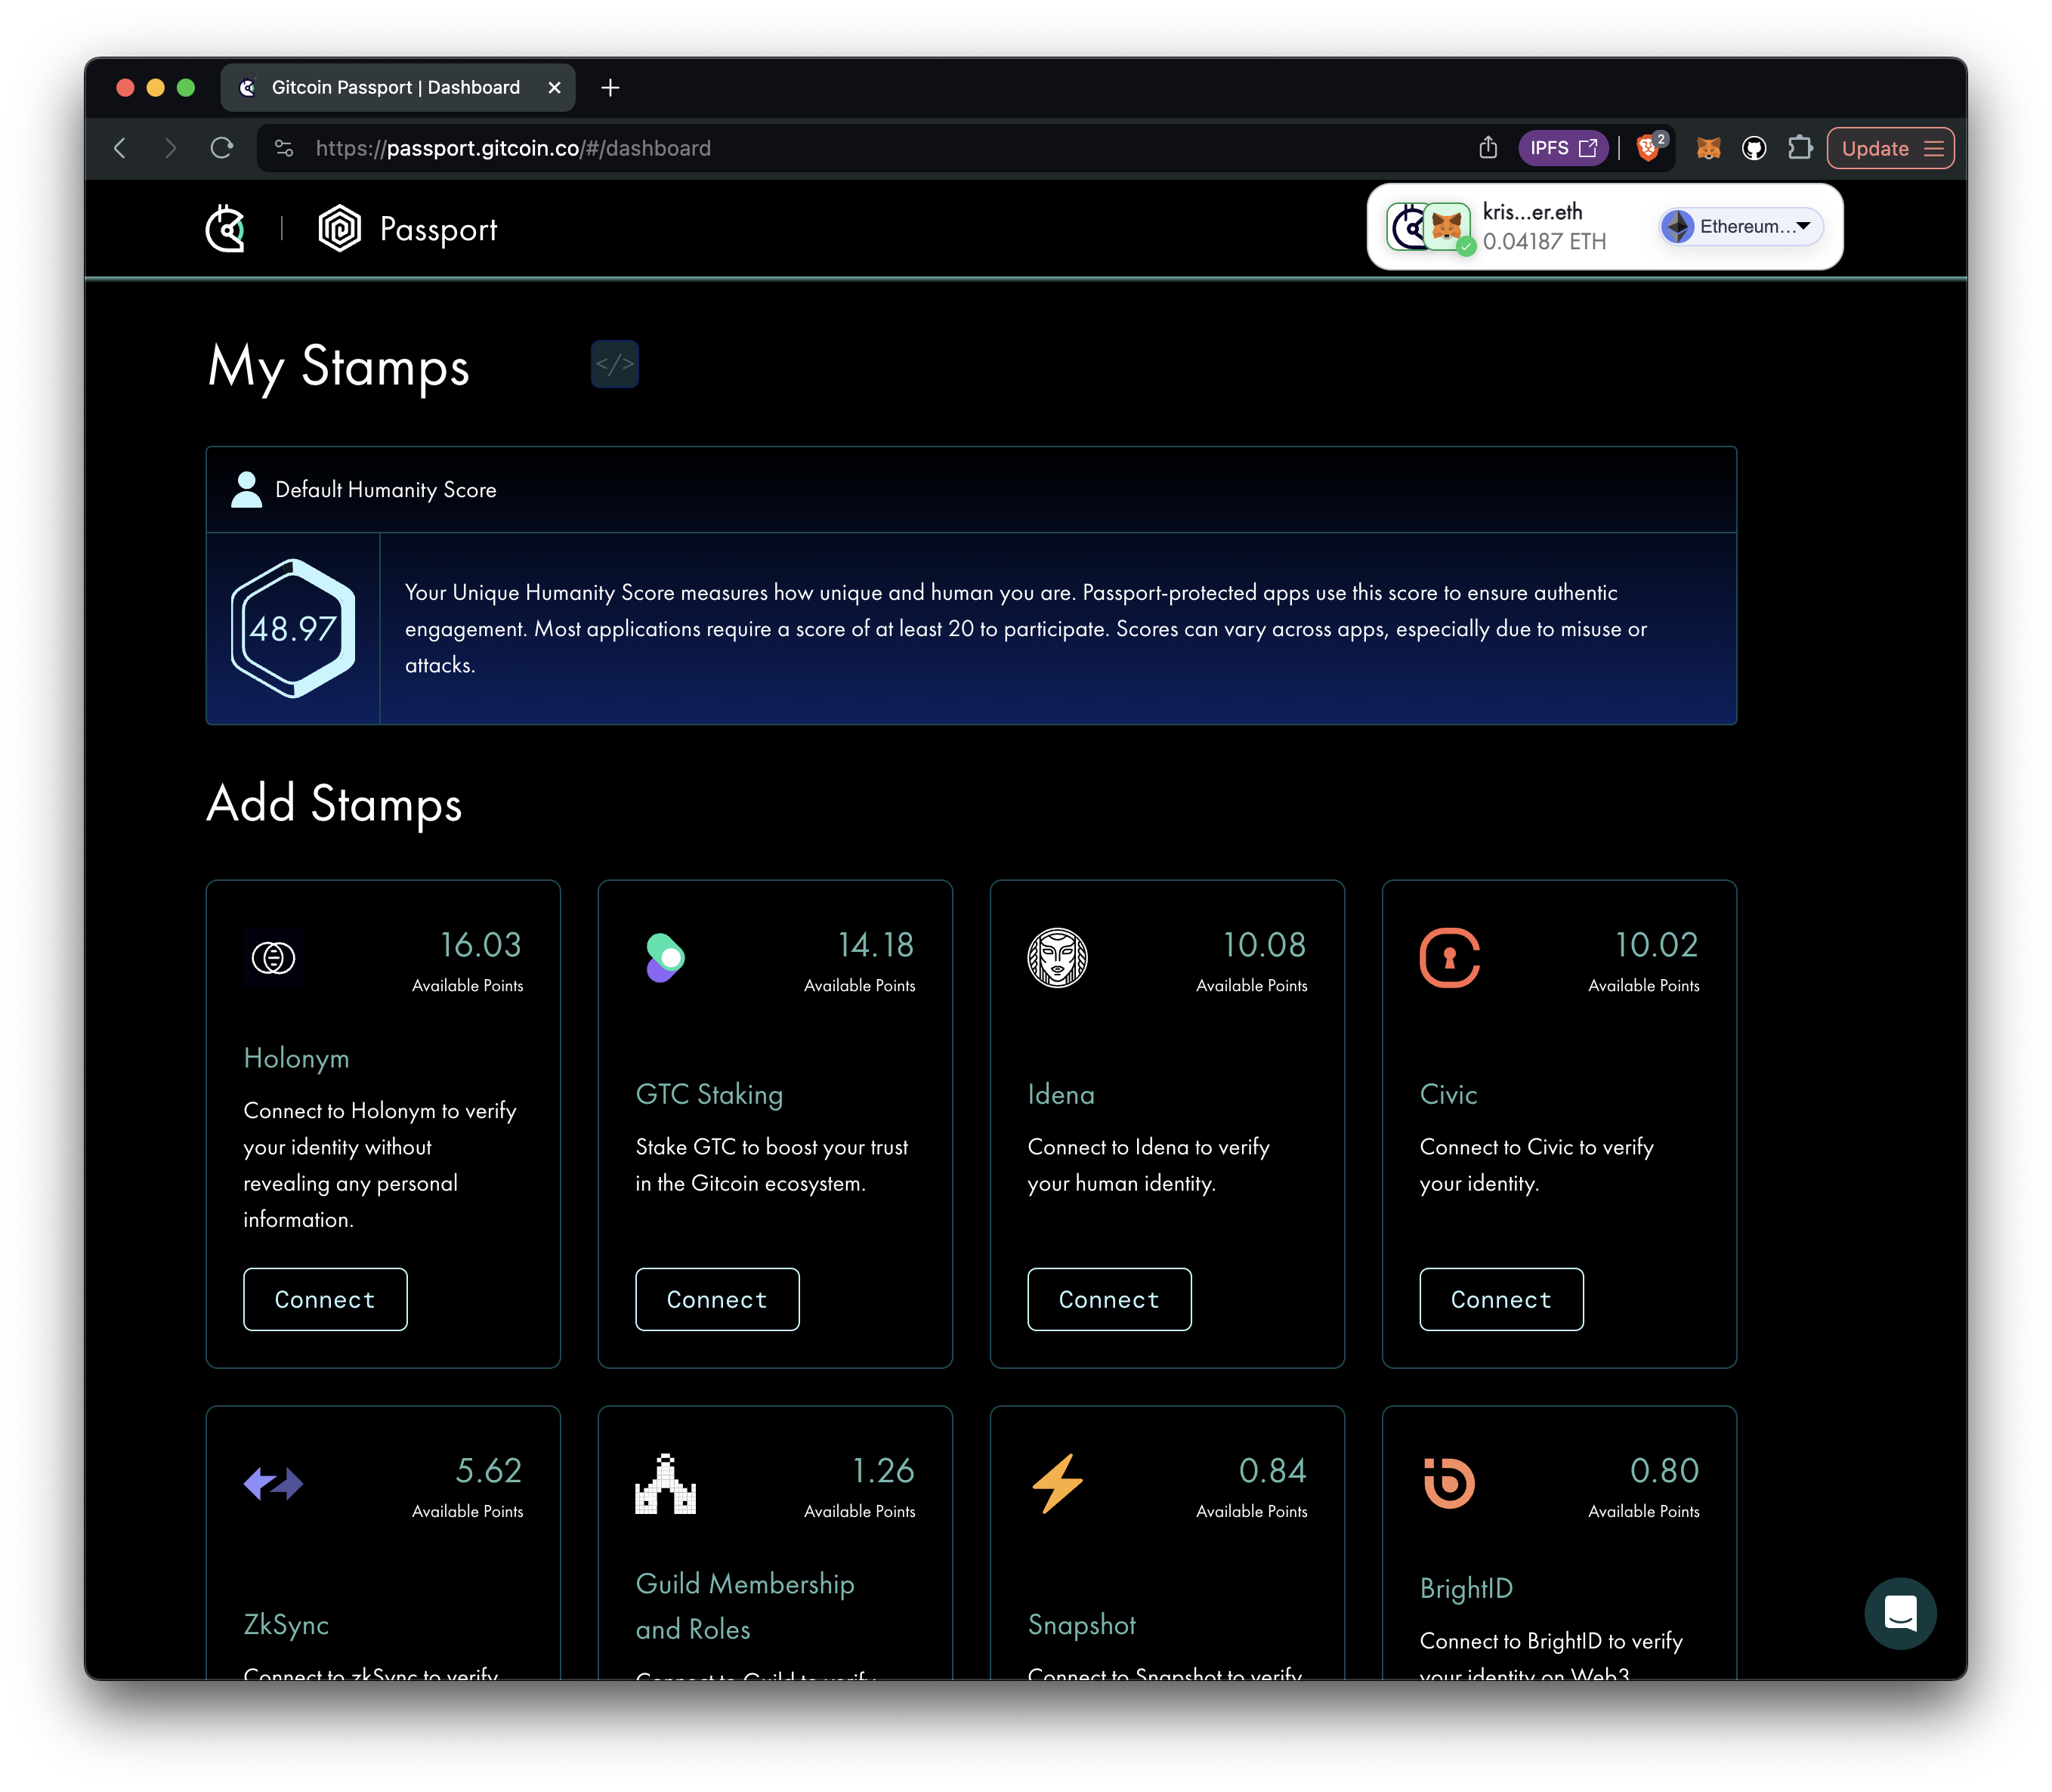
Task: Go back to previous page
Action: coord(120,148)
